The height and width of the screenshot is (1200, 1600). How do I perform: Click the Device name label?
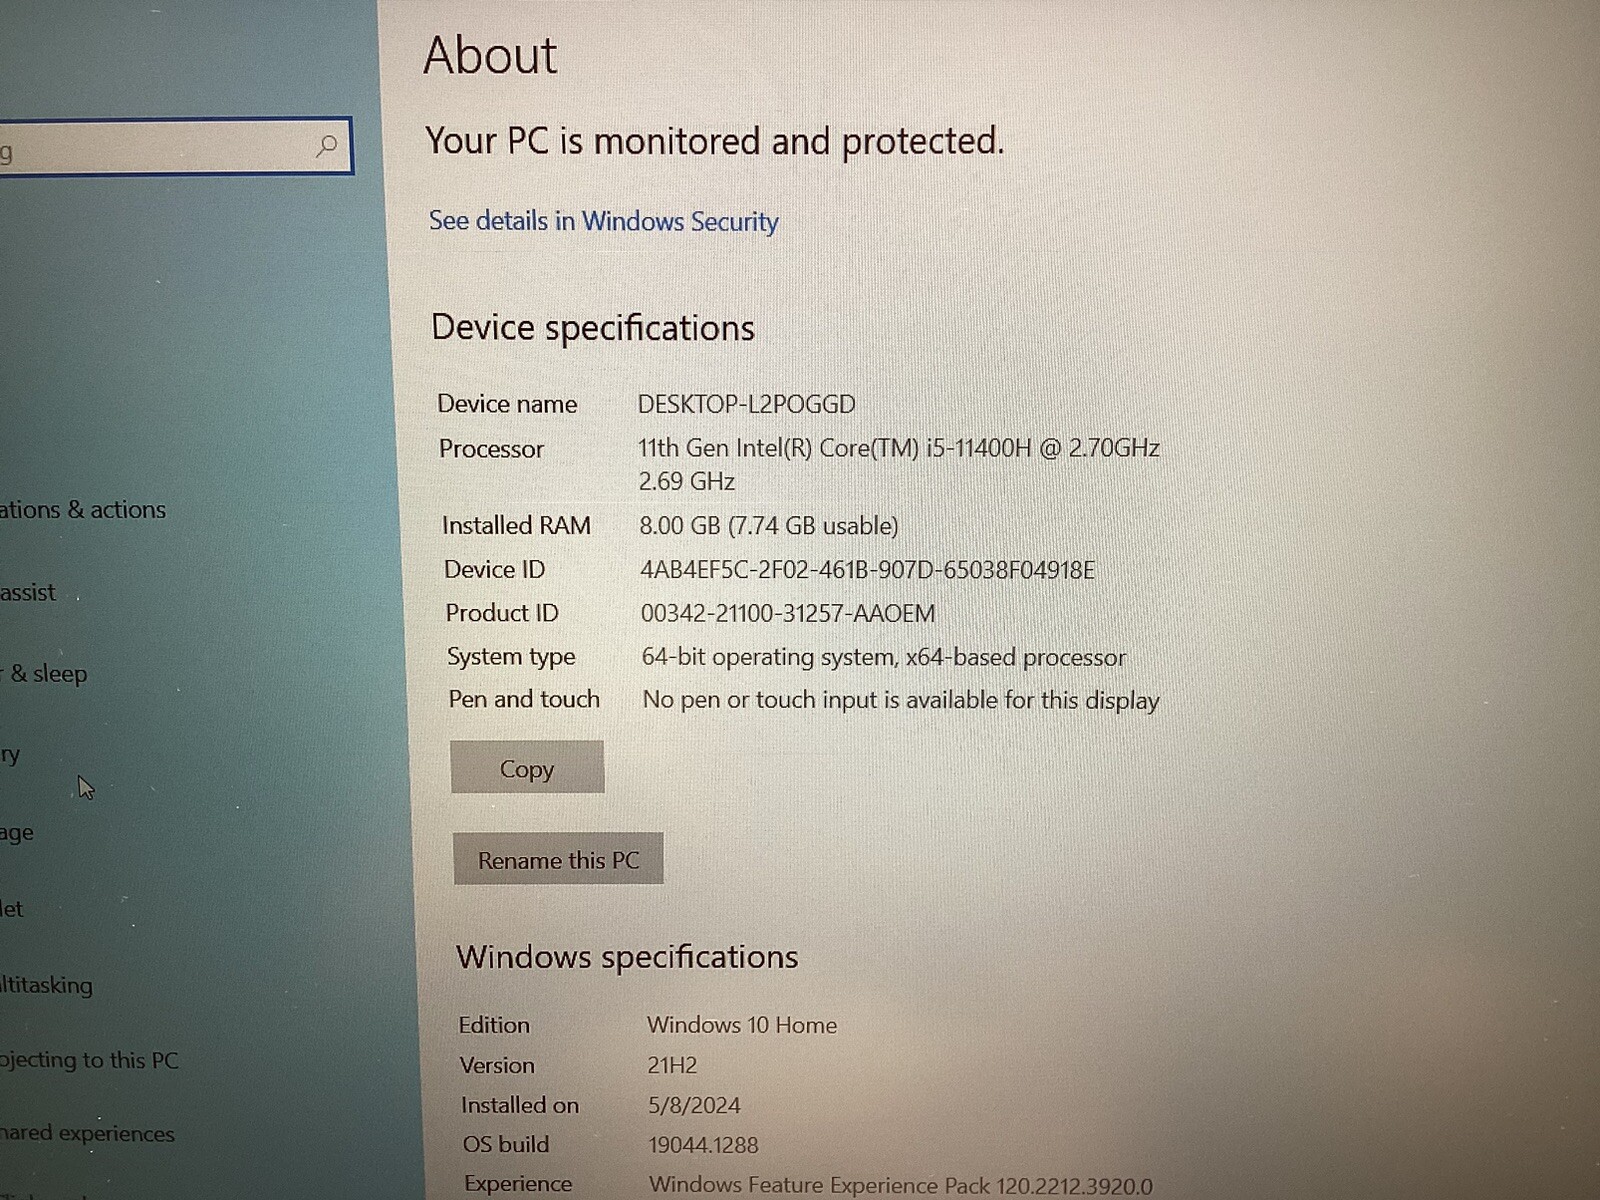(x=507, y=404)
